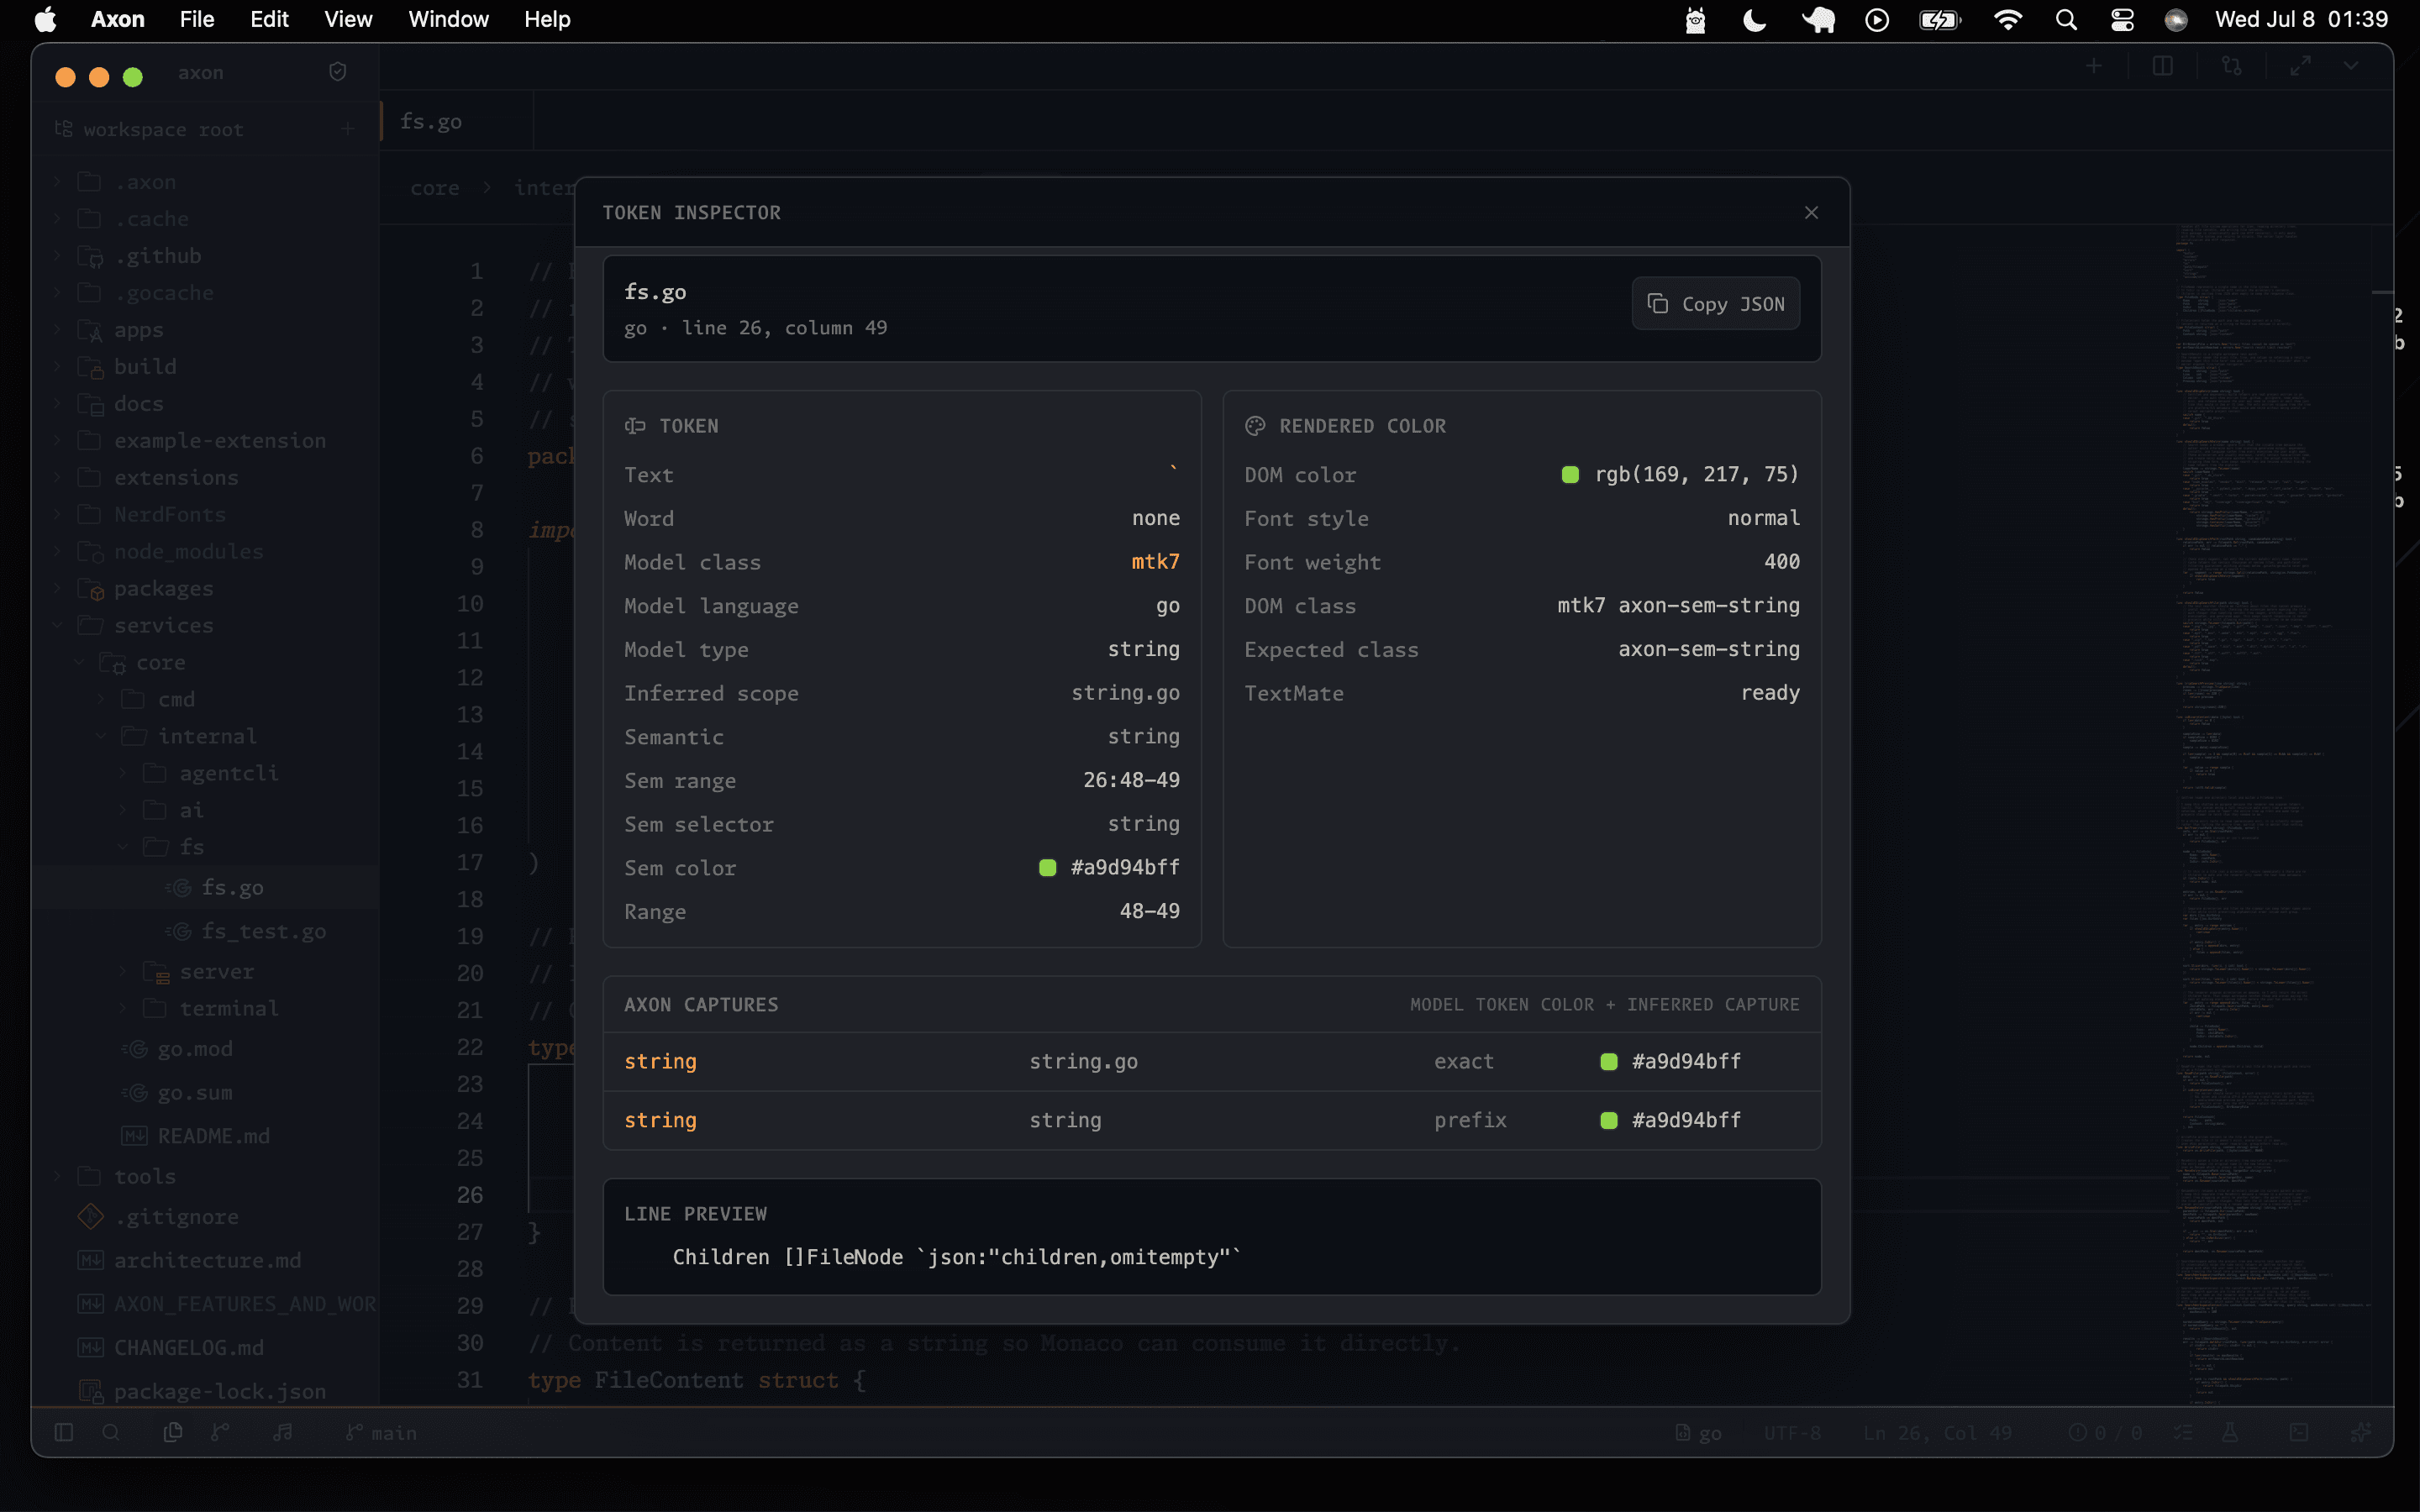Click the main branch indicator
The width and height of the screenshot is (2420, 1512).
[x=381, y=1434]
